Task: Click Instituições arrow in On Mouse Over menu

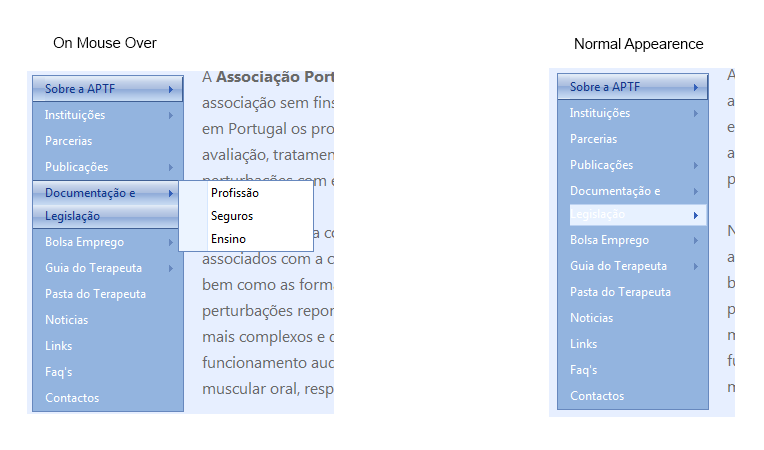Action: click(x=171, y=115)
